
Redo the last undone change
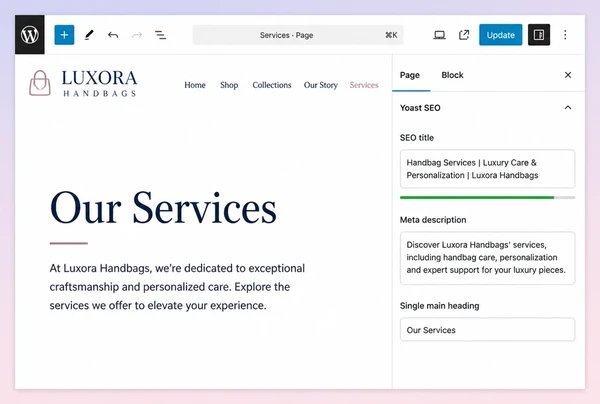(x=137, y=35)
